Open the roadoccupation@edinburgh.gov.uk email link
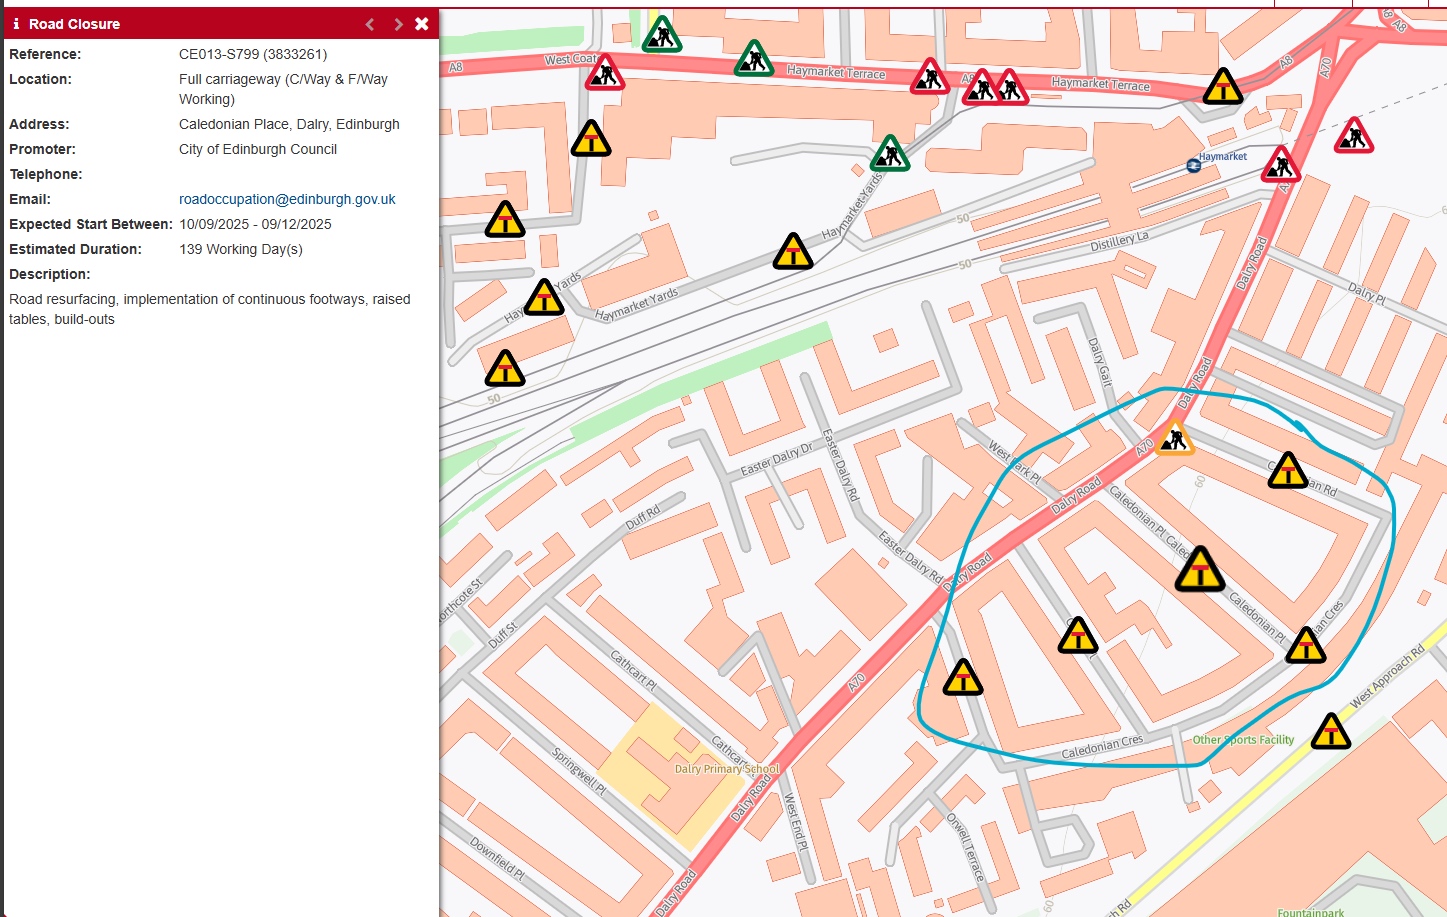 (287, 199)
